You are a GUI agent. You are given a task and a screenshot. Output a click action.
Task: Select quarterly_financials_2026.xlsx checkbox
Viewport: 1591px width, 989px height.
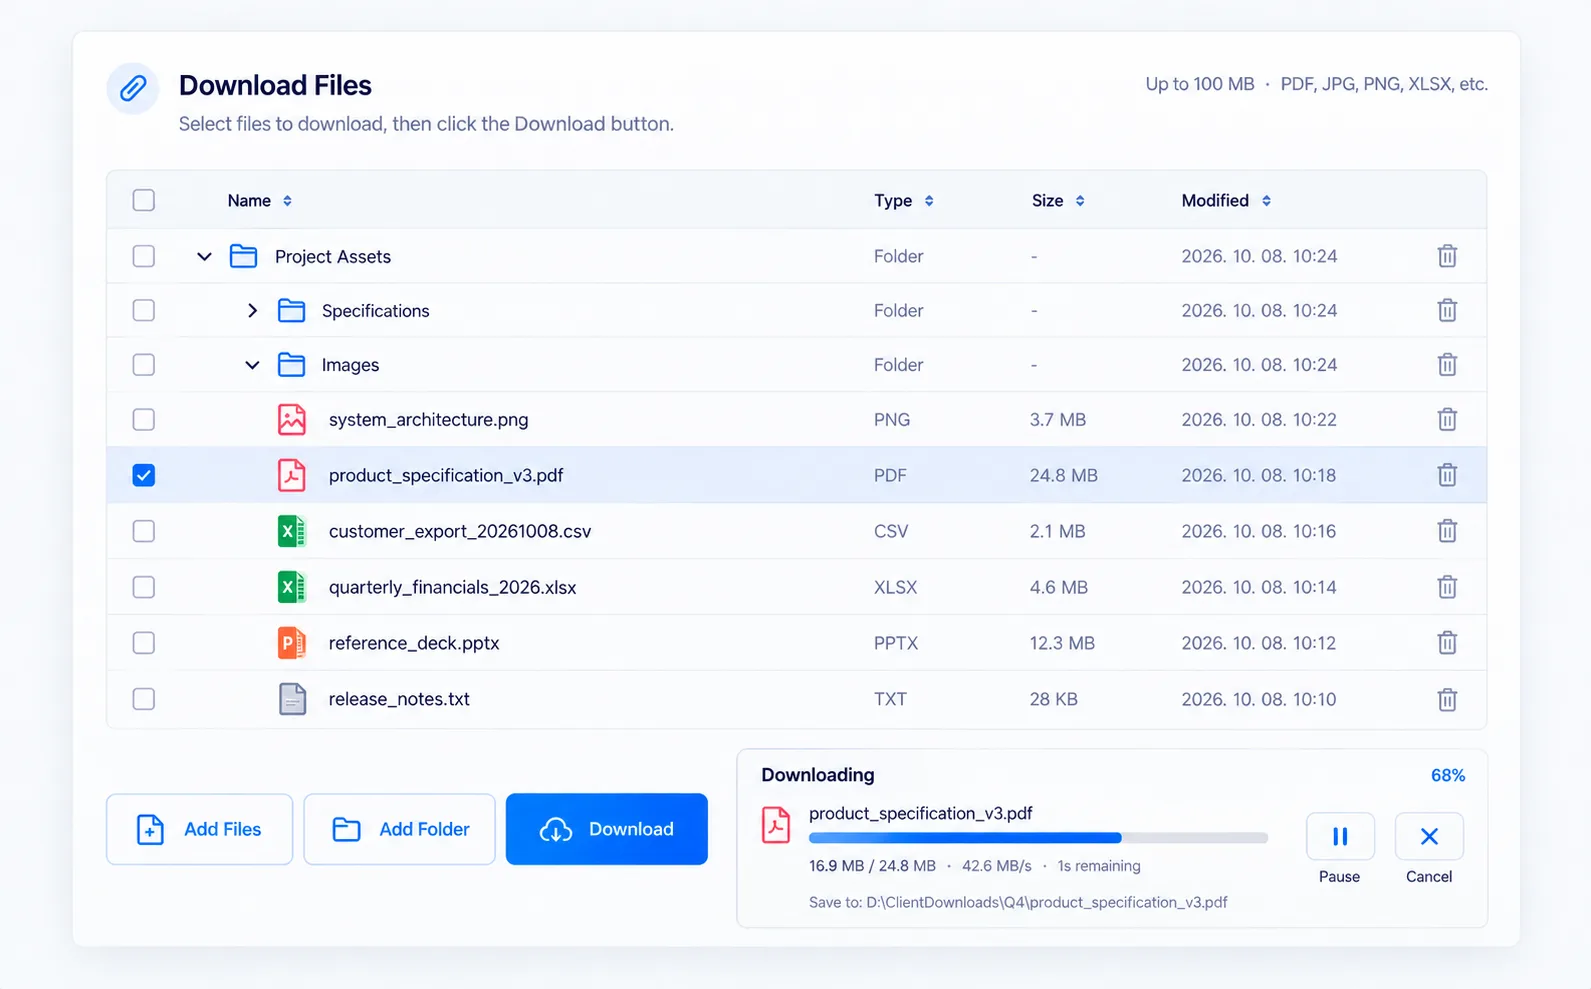(144, 587)
